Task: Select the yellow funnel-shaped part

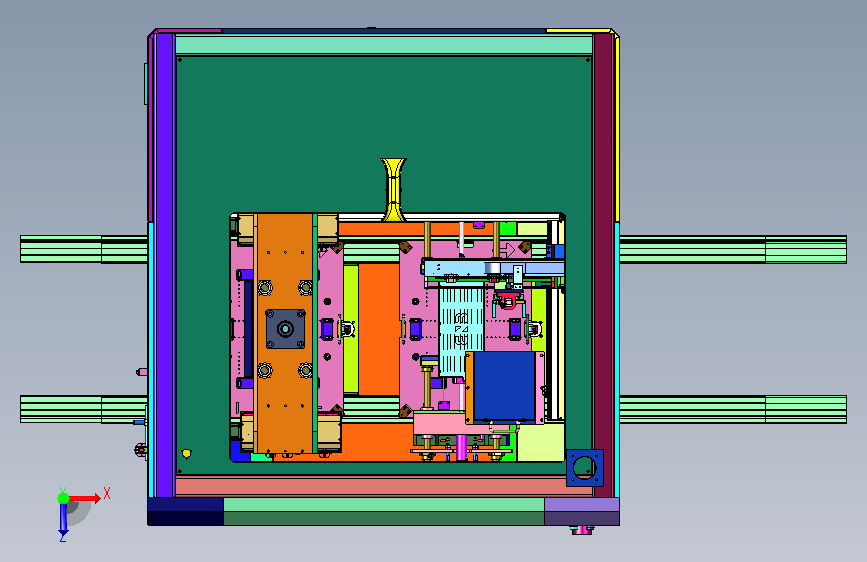Action: point(394,189)
